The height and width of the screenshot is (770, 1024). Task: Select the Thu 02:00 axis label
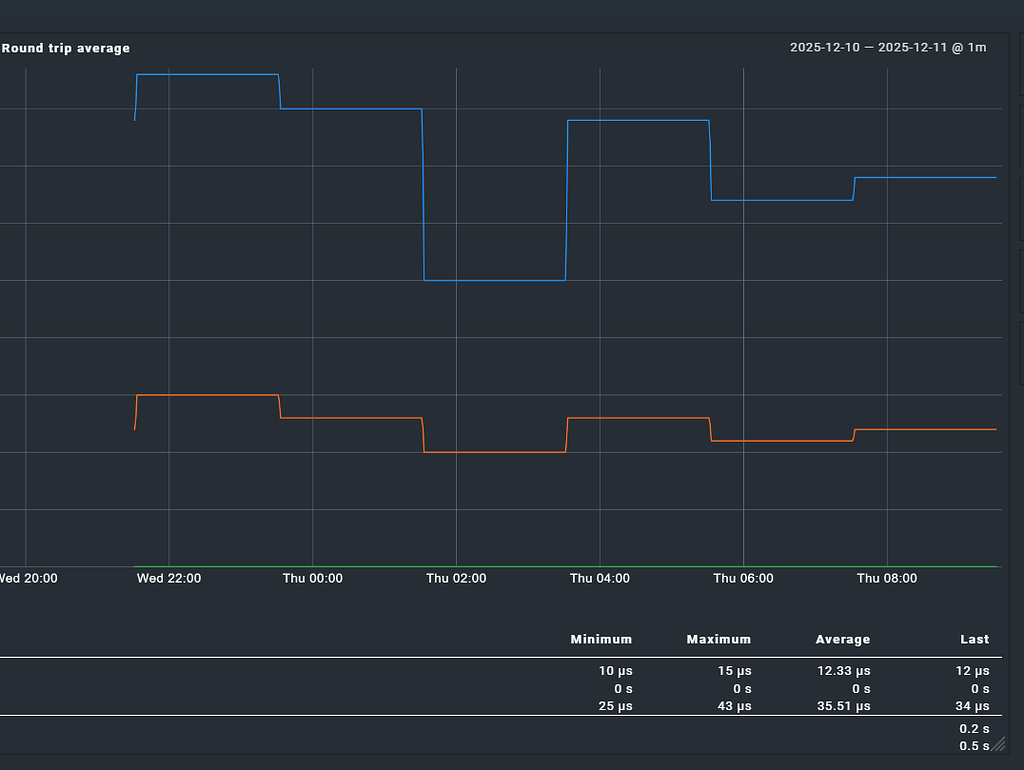(456, 578)
